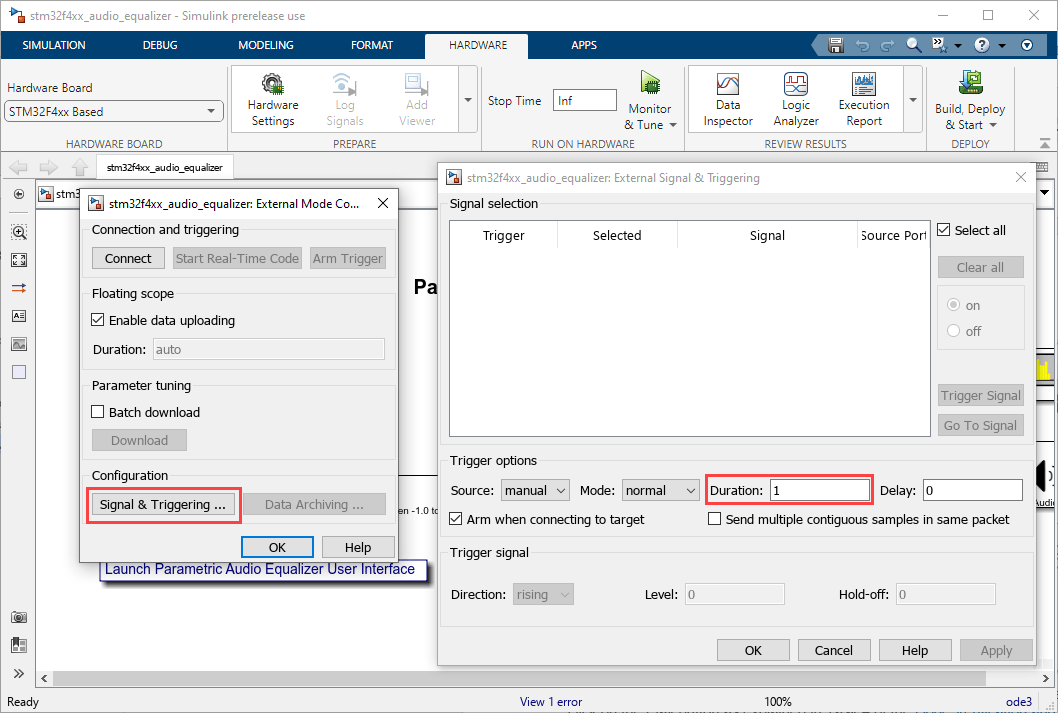Save the model with floppy disk icon
Viewport: 1058px width, 713px height.
click(x=836, y=45)
